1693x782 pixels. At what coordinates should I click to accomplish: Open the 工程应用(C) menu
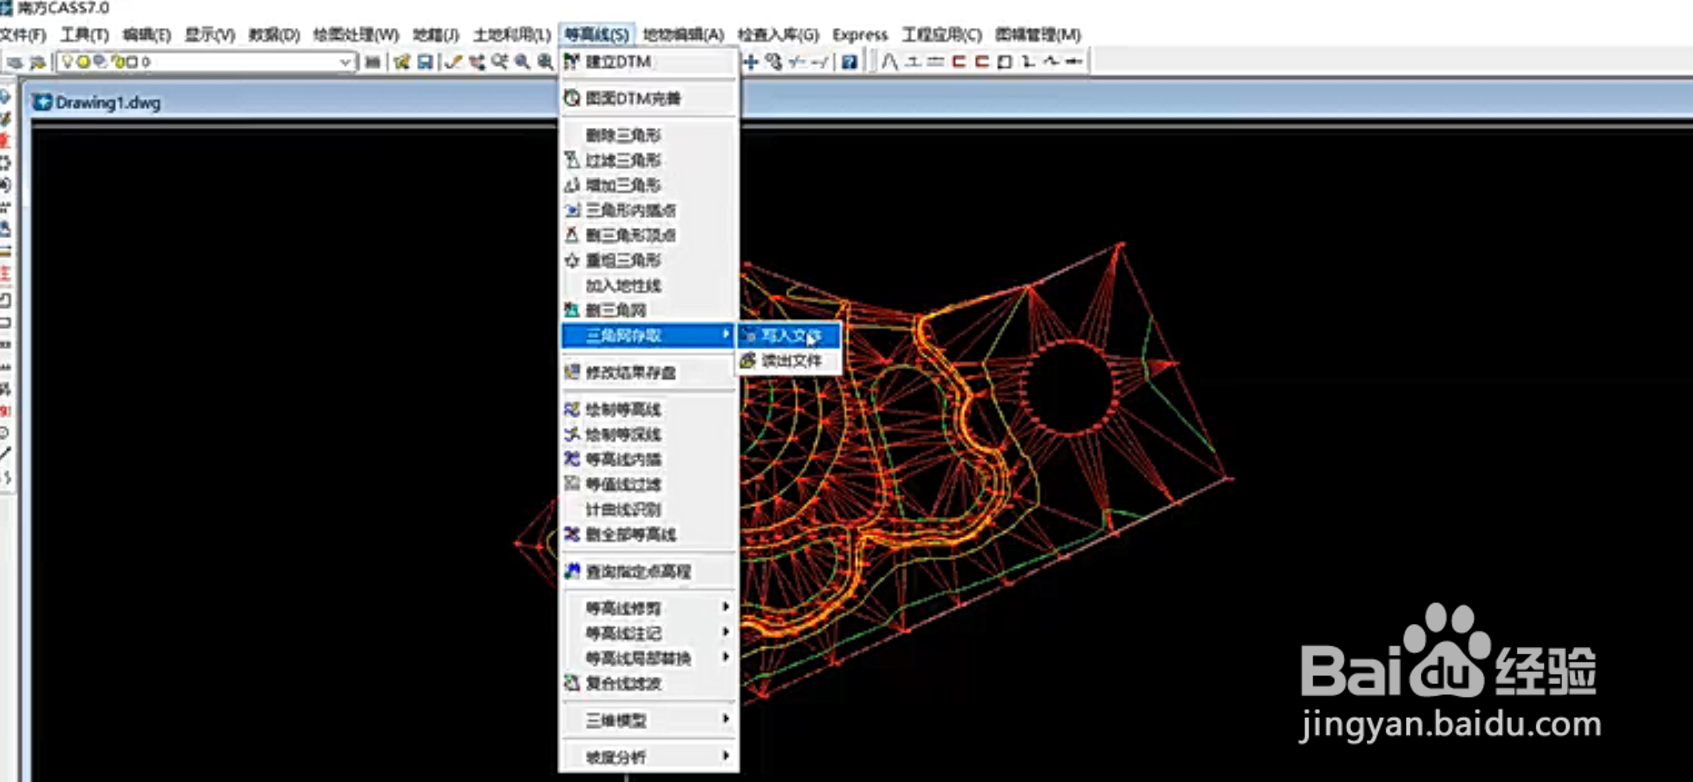click(941, 34)
